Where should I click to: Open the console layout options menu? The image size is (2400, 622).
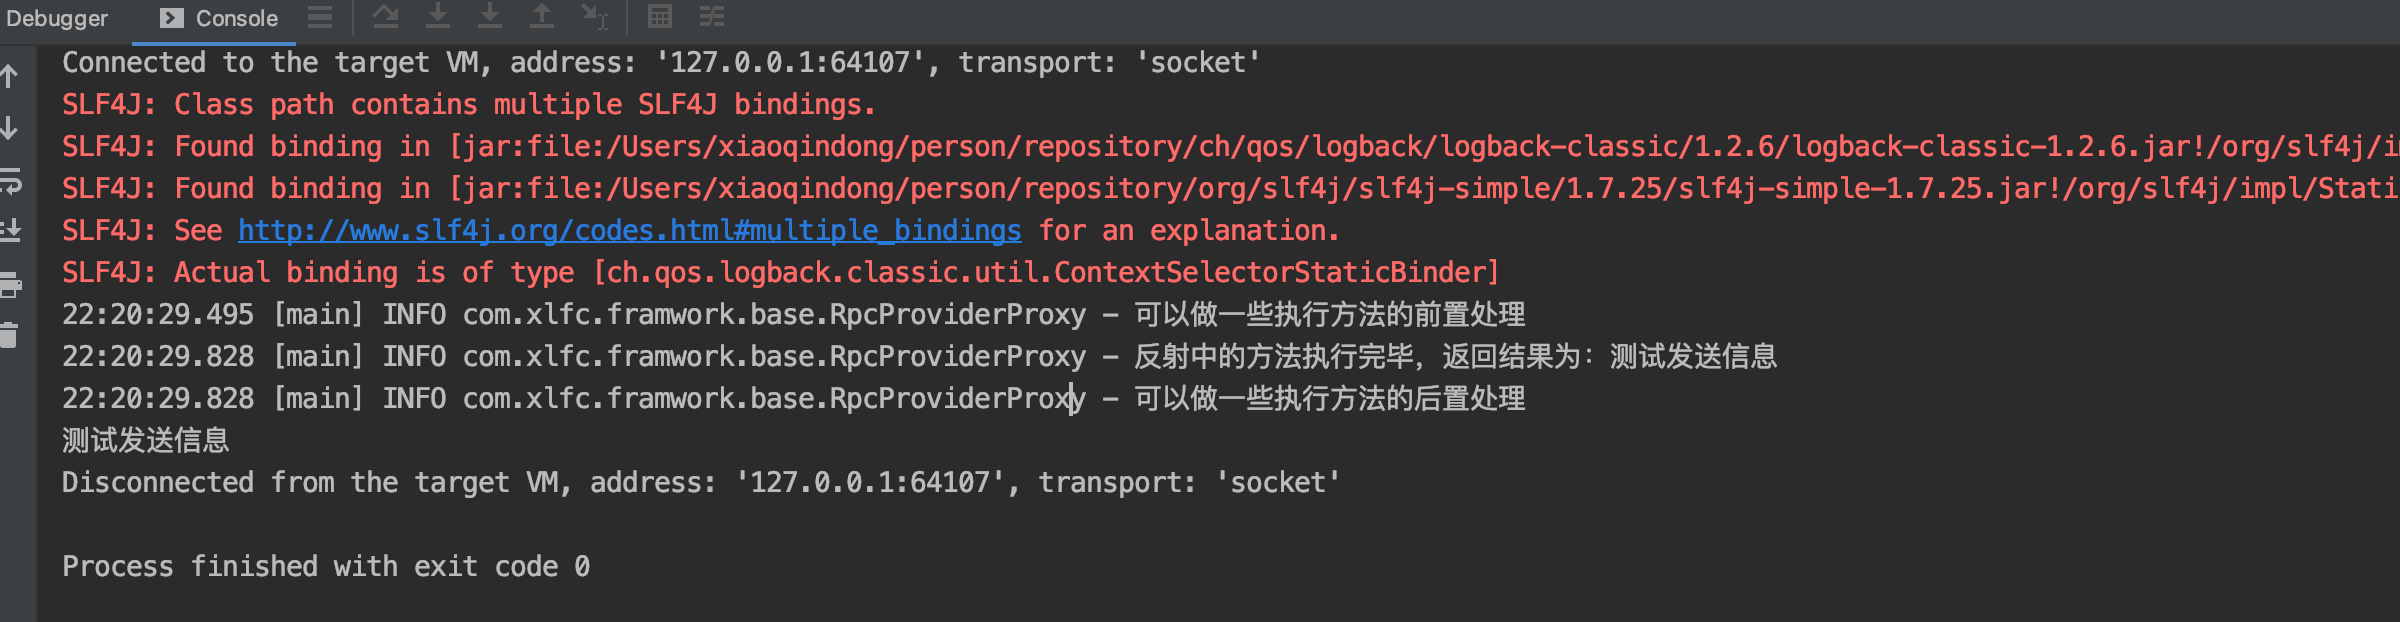point(320,17)
